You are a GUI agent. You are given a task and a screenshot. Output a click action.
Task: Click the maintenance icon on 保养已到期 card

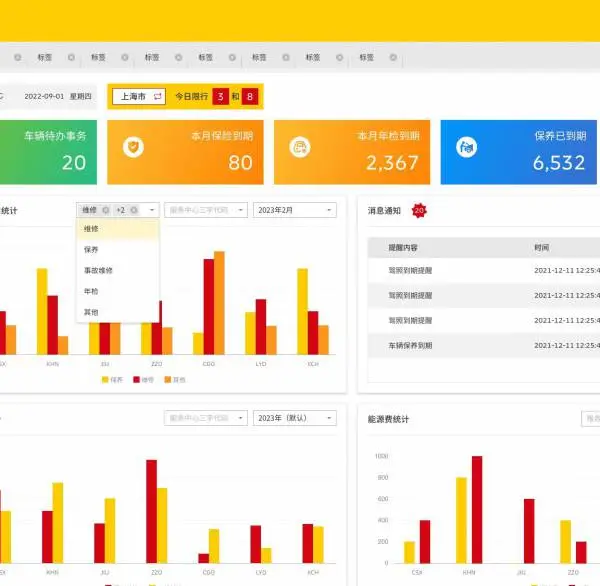(x=466, y=147)
